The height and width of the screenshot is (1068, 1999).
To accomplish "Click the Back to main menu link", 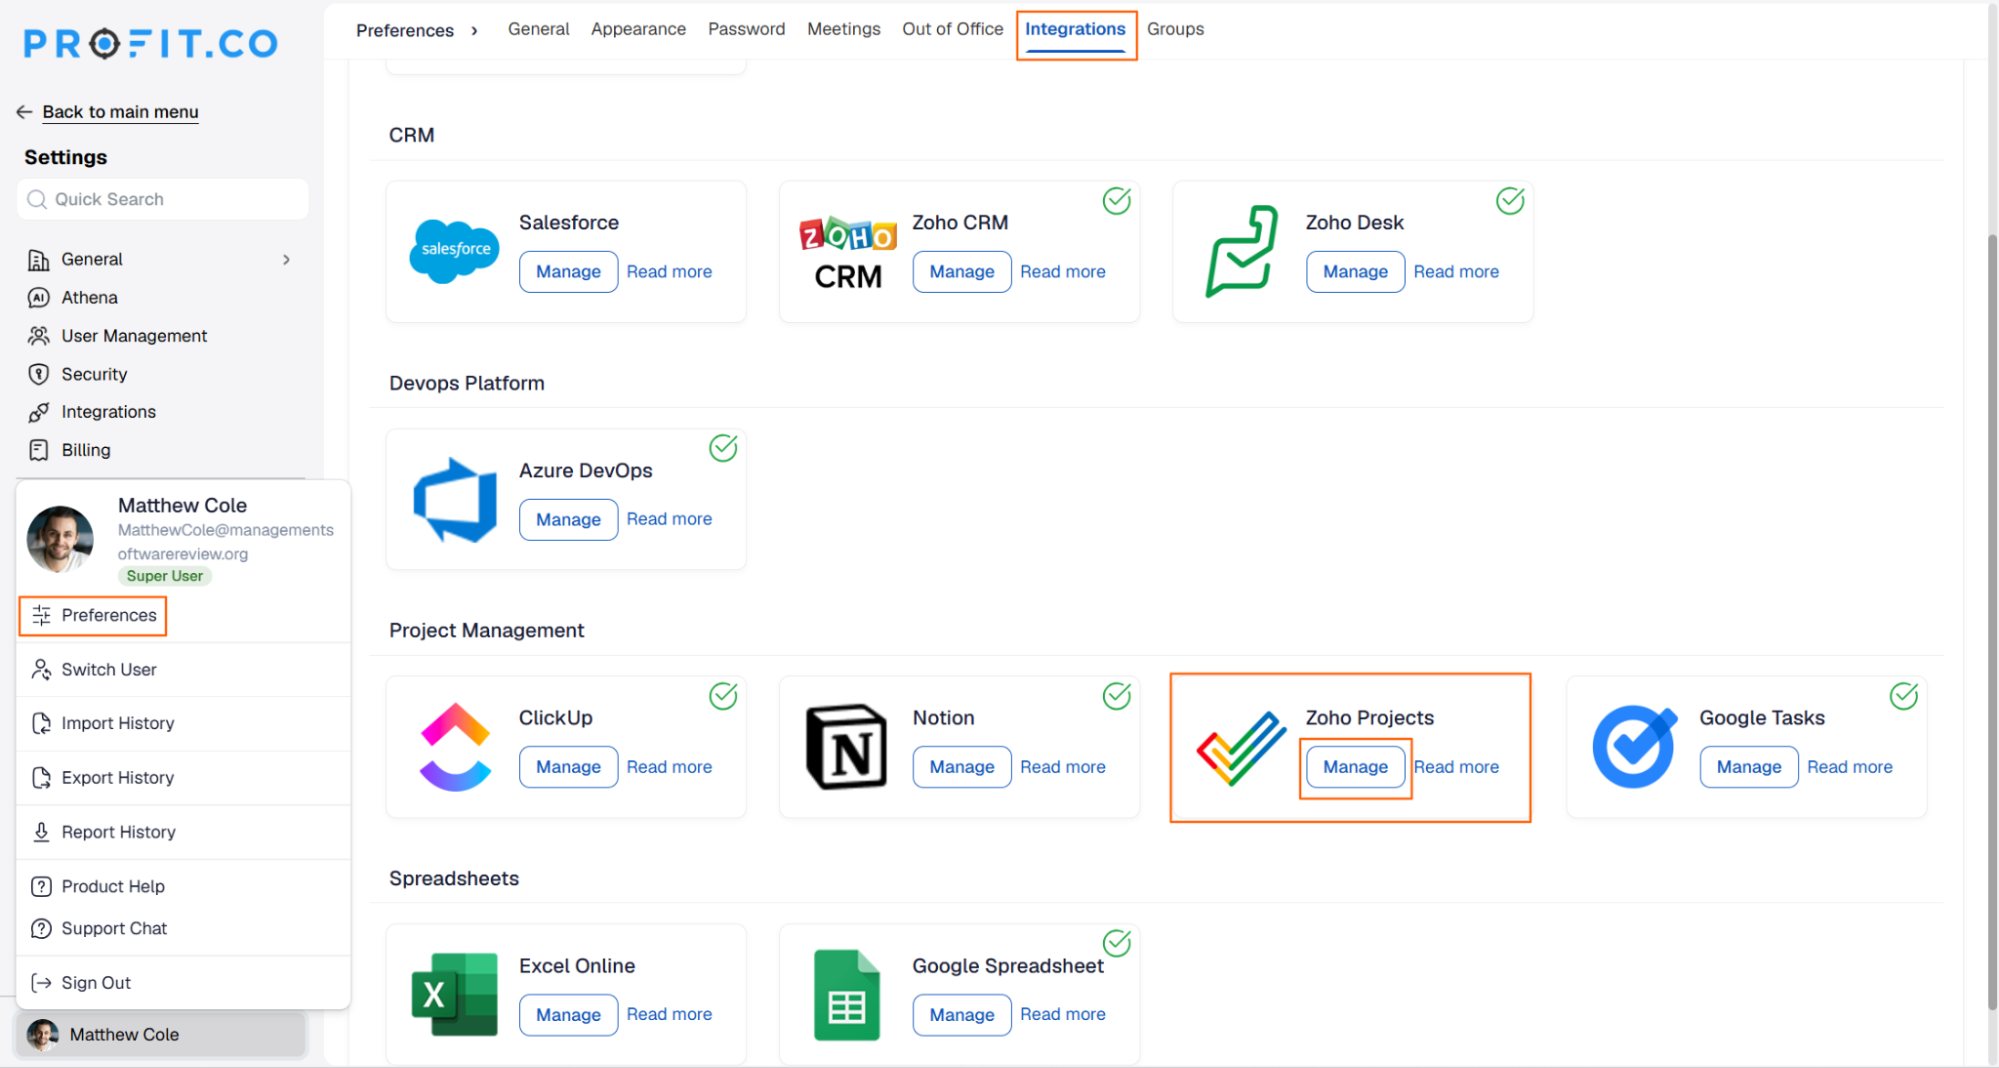I will 120,112.
